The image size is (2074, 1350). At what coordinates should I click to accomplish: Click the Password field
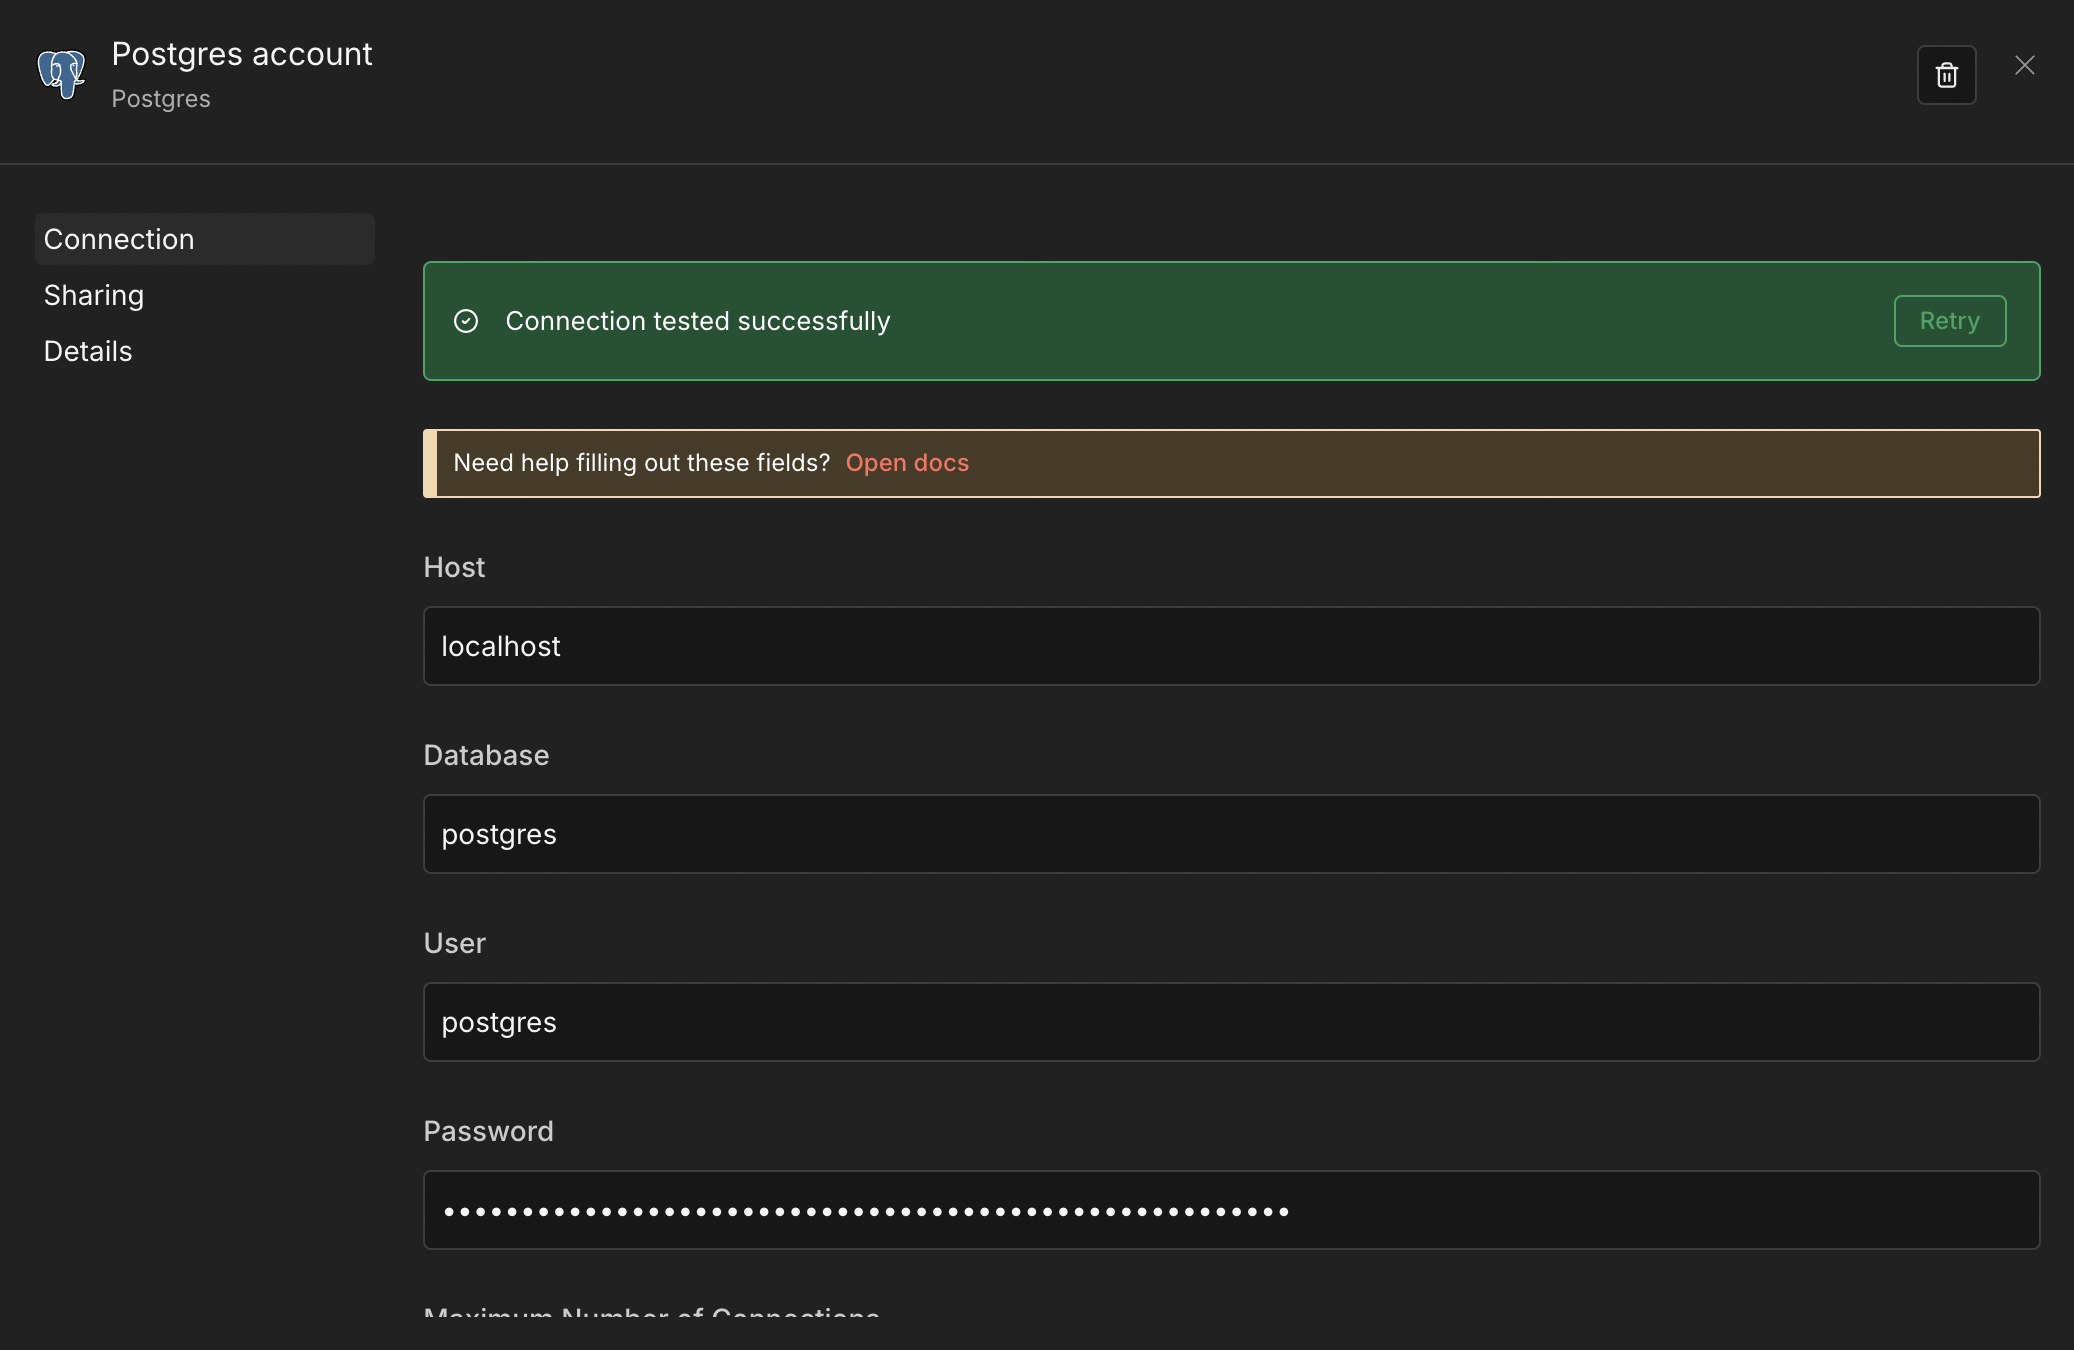coord(1230,1210)
